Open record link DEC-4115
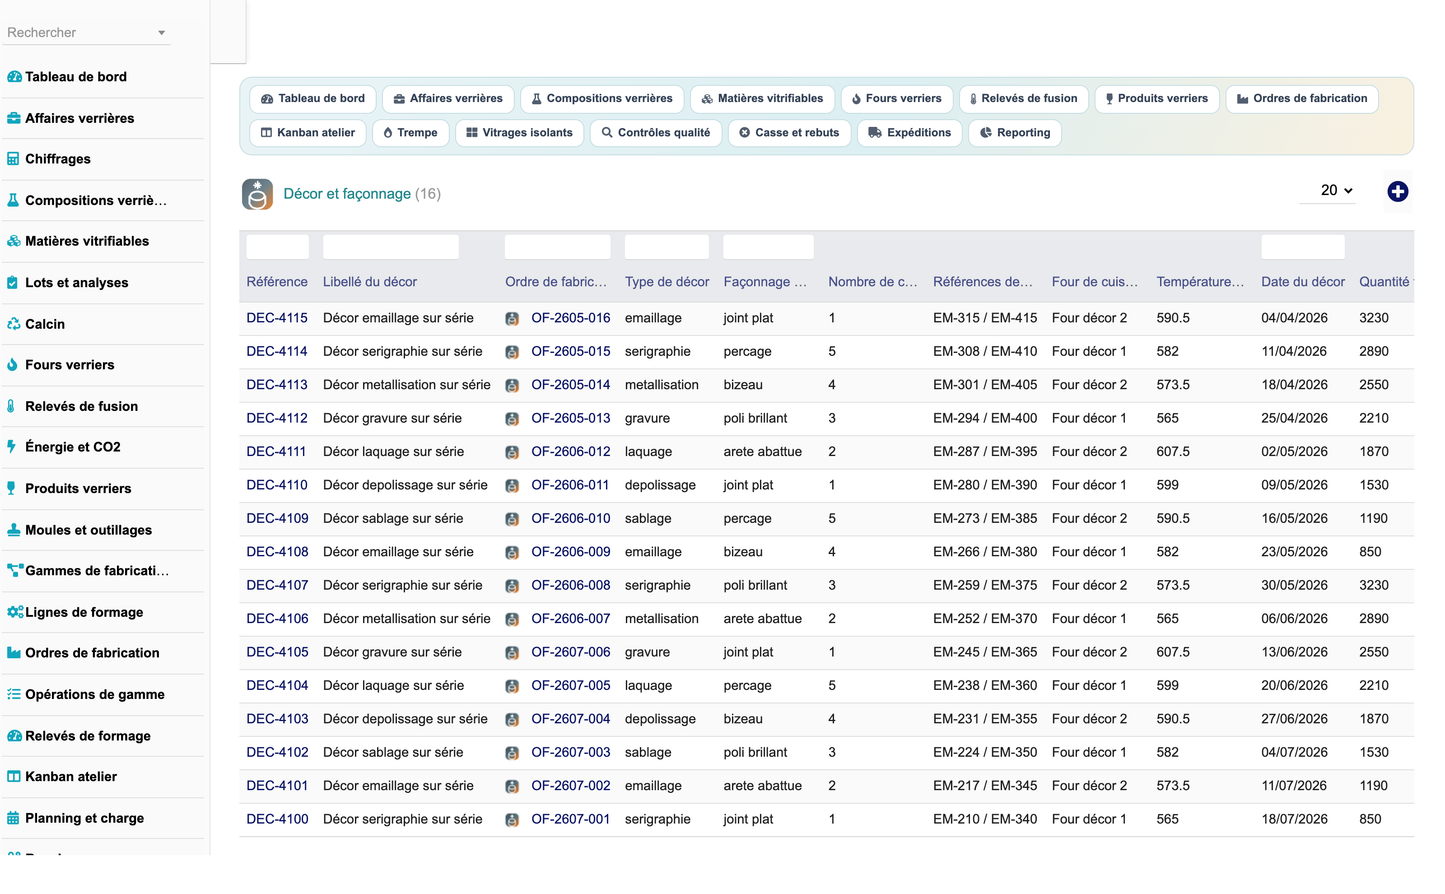The height and width of the screenshot is (894, 1445). click(277, 318)
